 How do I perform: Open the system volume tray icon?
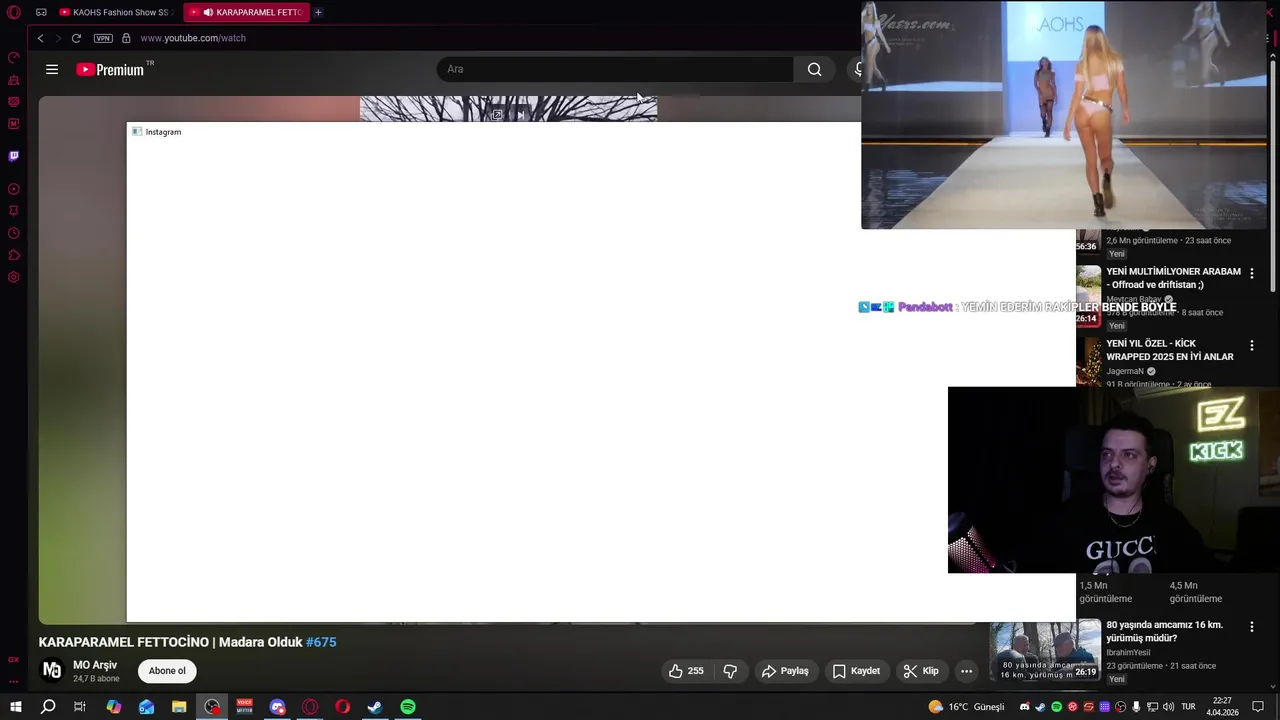click(x=1168, y=707)
